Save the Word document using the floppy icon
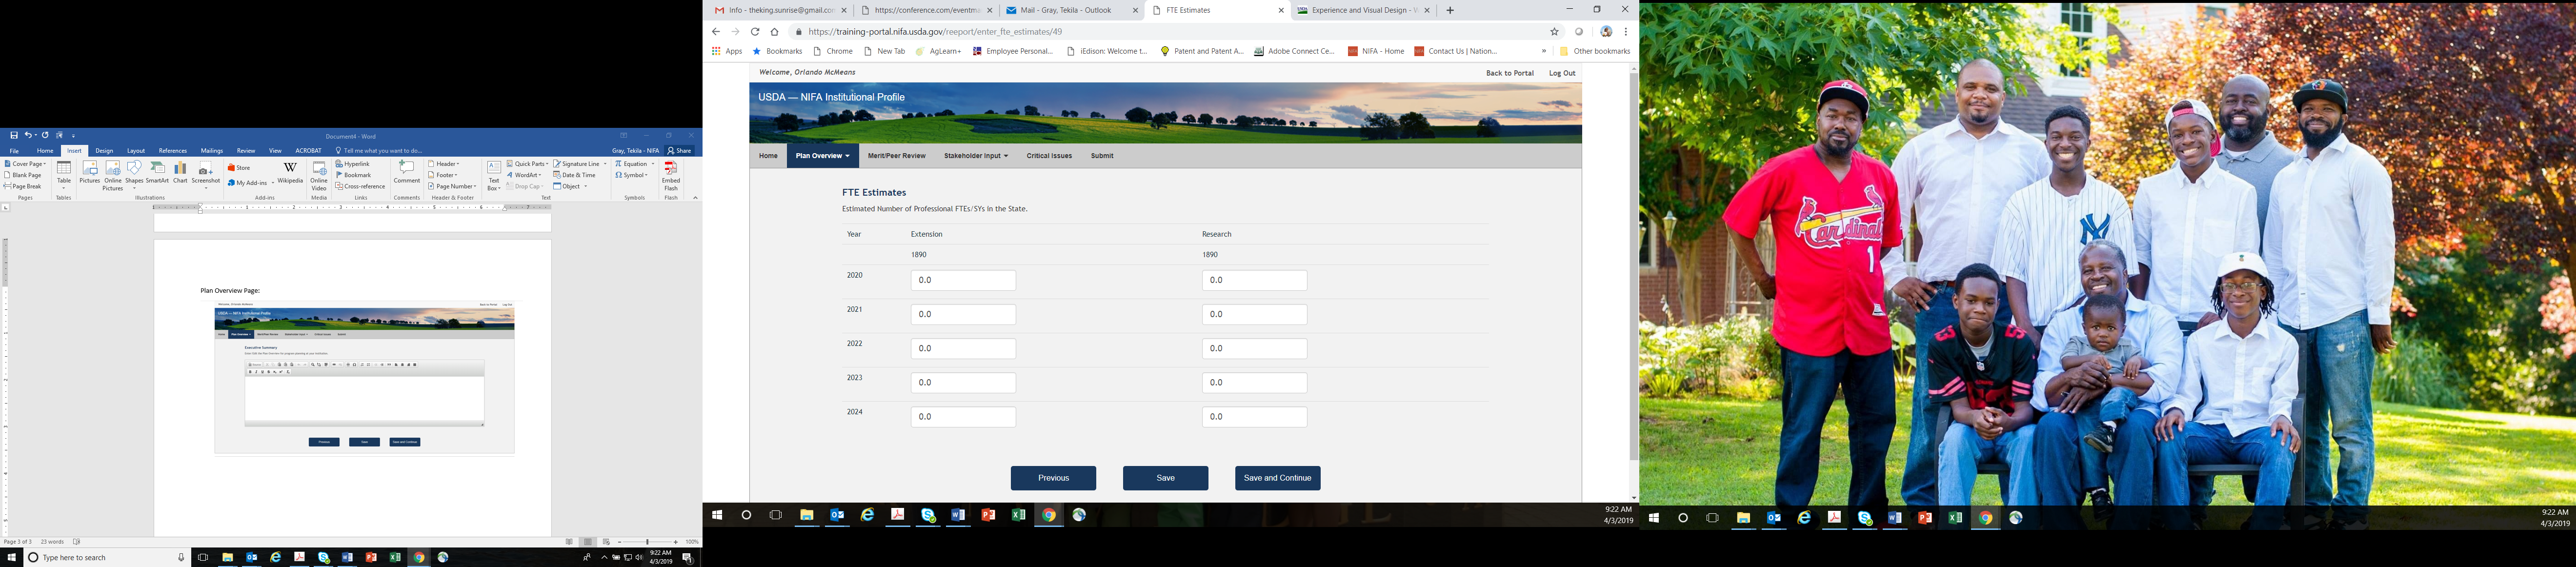Viewport: 2576px width, 567px height. (14, 135)
